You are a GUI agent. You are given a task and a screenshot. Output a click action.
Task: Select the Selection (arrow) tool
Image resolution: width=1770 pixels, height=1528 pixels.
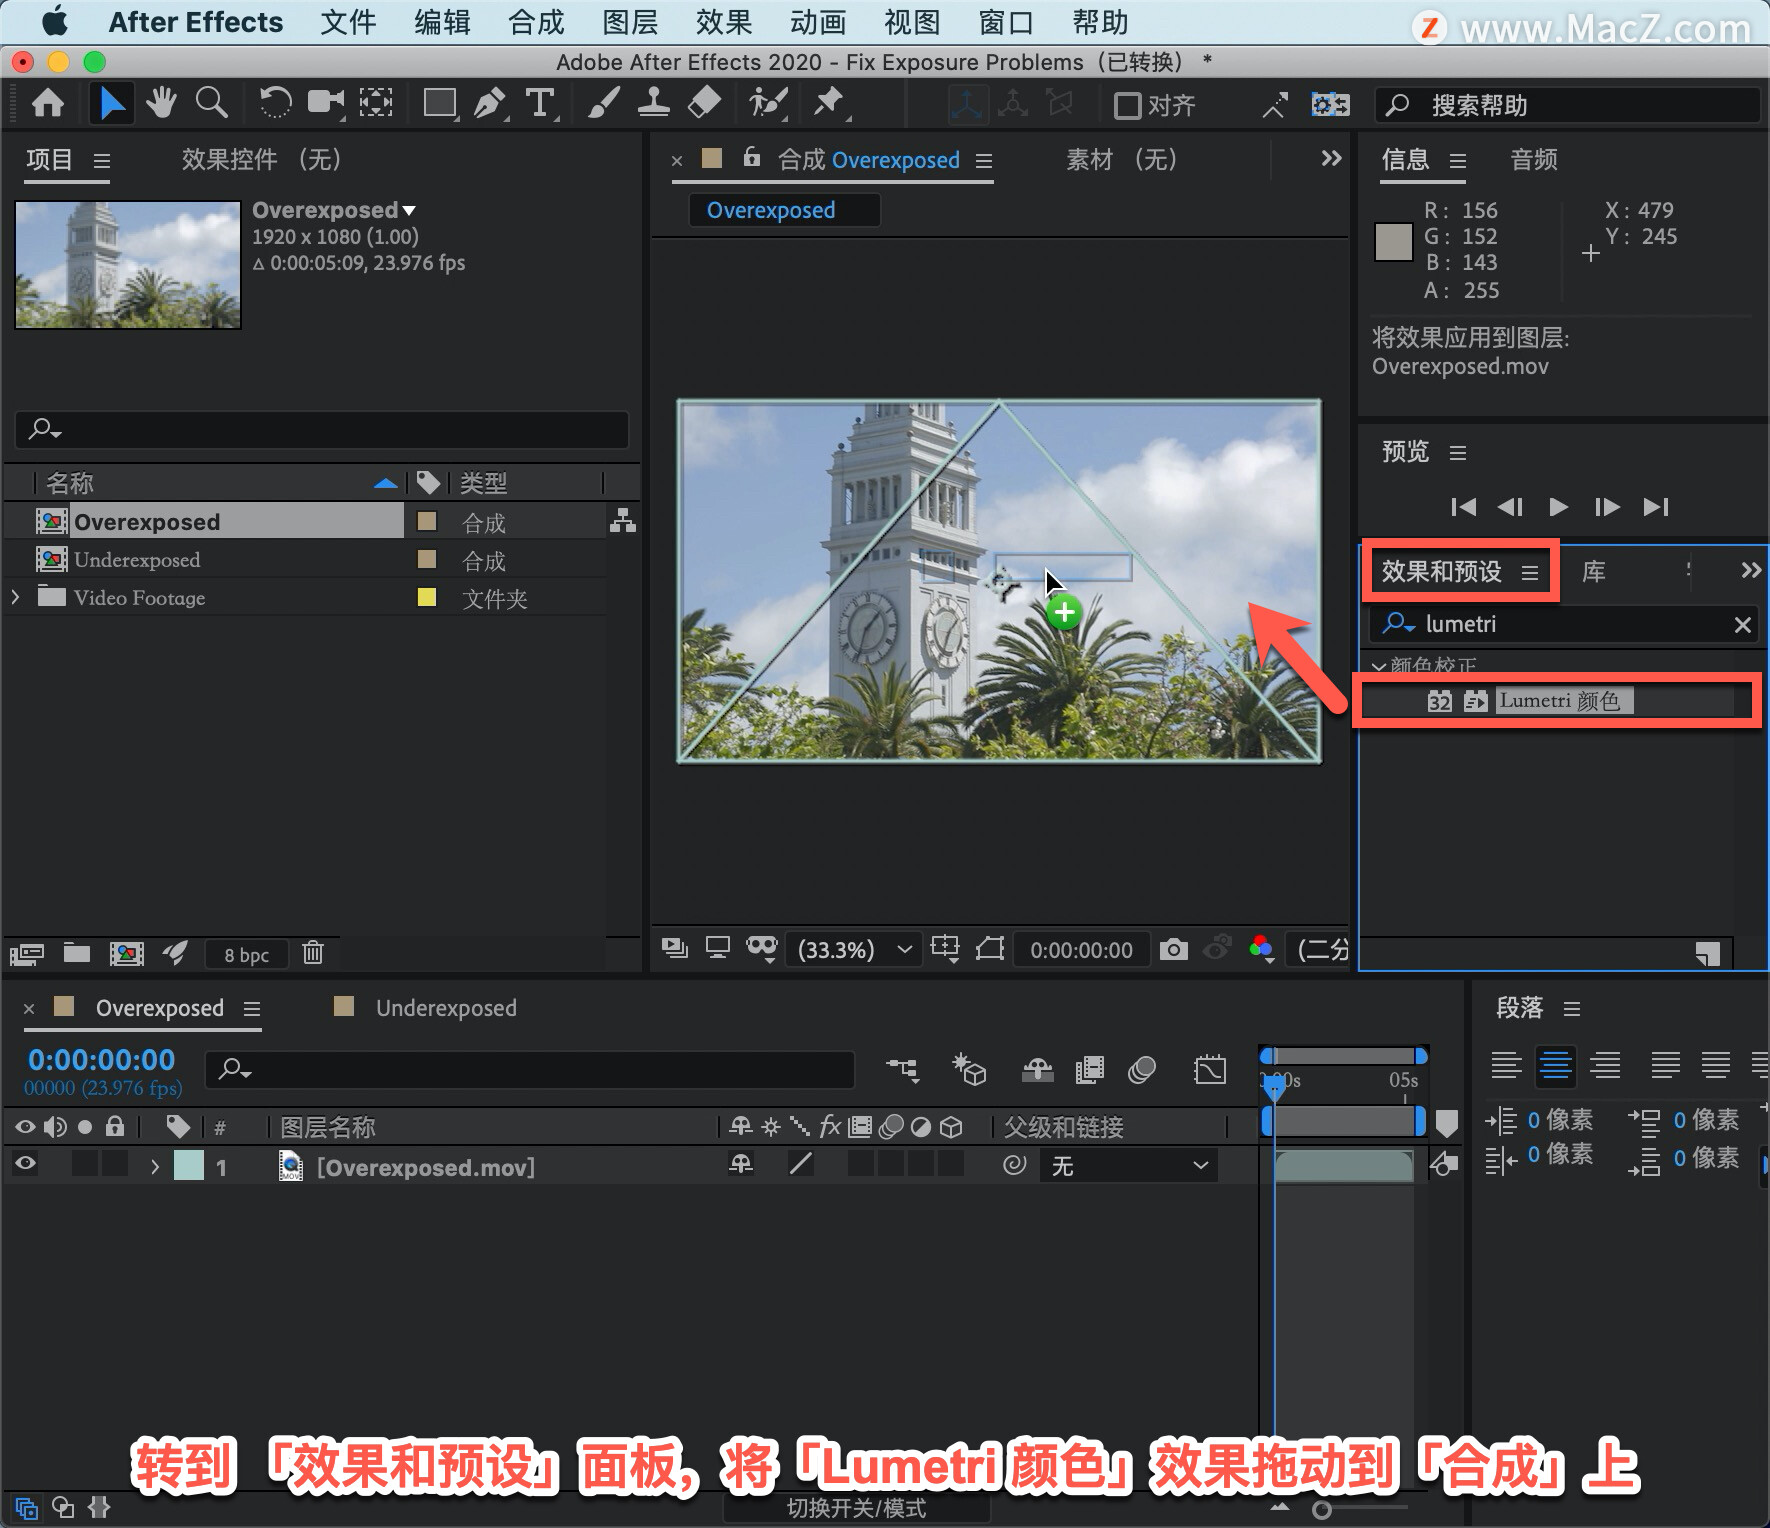click(112, 103)
